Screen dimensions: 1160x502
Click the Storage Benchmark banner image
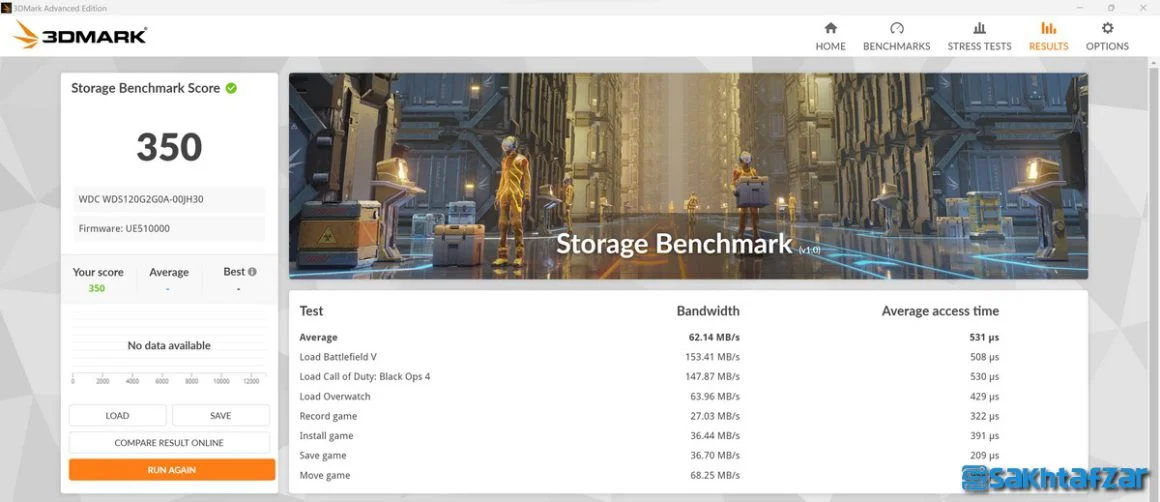[x=688, y=176]
